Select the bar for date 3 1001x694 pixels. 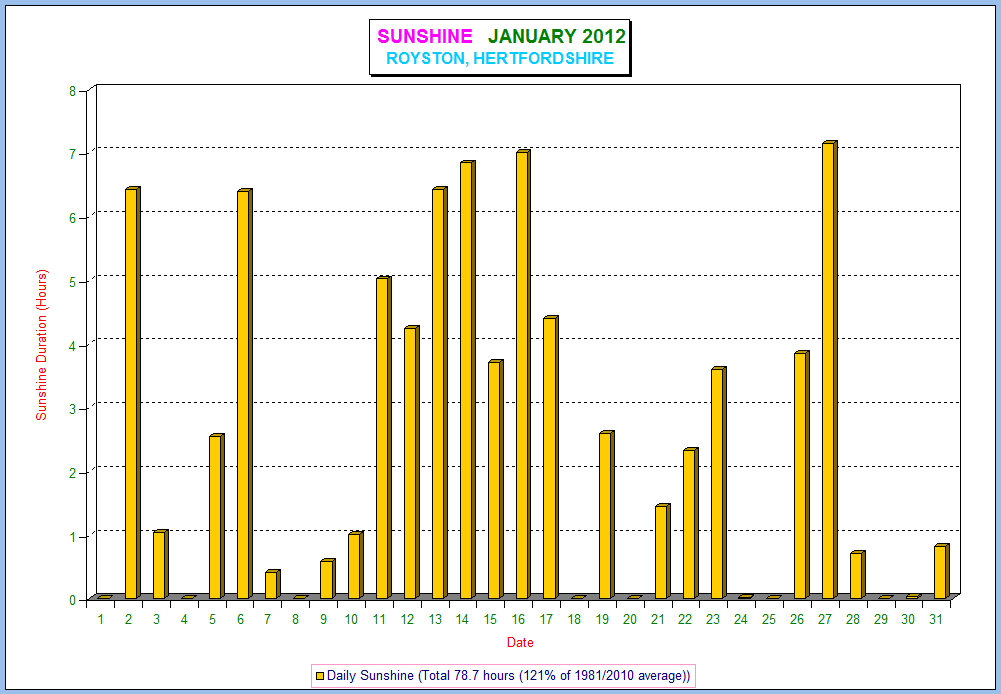pos(160,564)
